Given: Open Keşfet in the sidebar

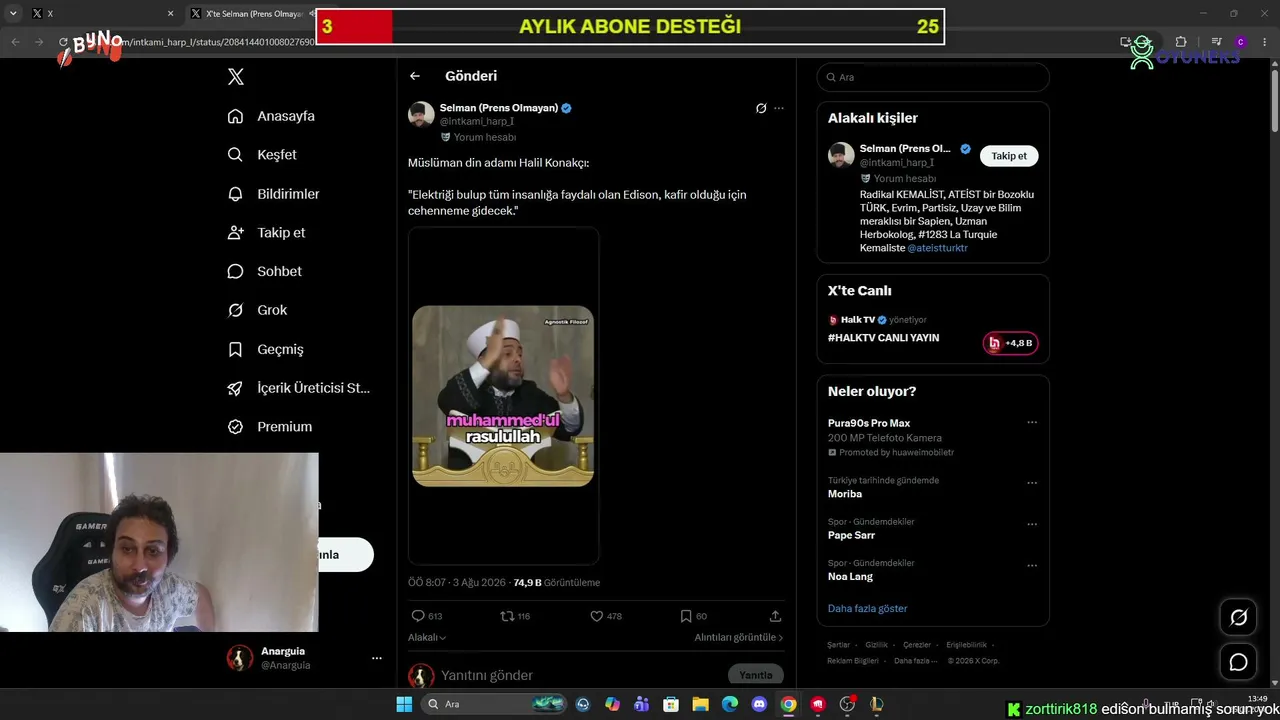Looking at the screenshot, I should (x=262, y=155).
